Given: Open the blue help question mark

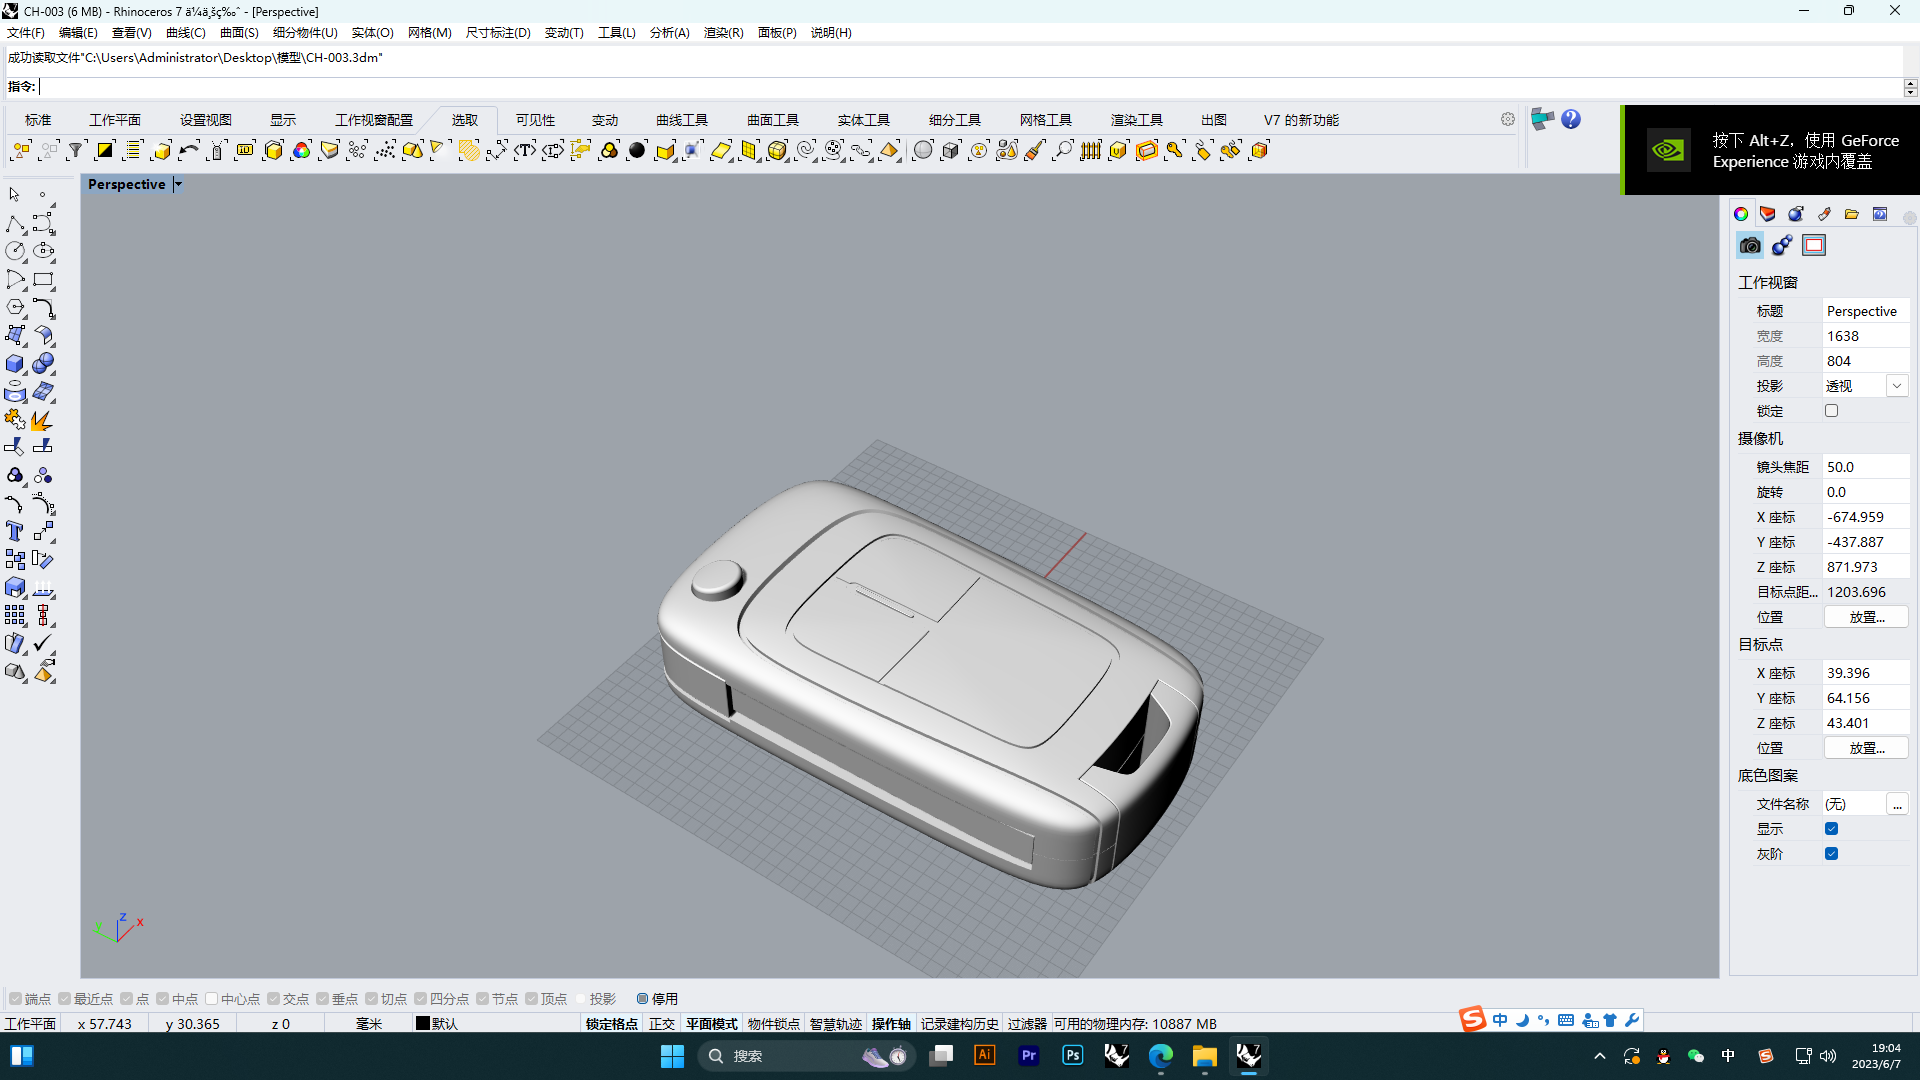Looking at the screenshot, I should pyautogui.click(x=1571, y=119).
